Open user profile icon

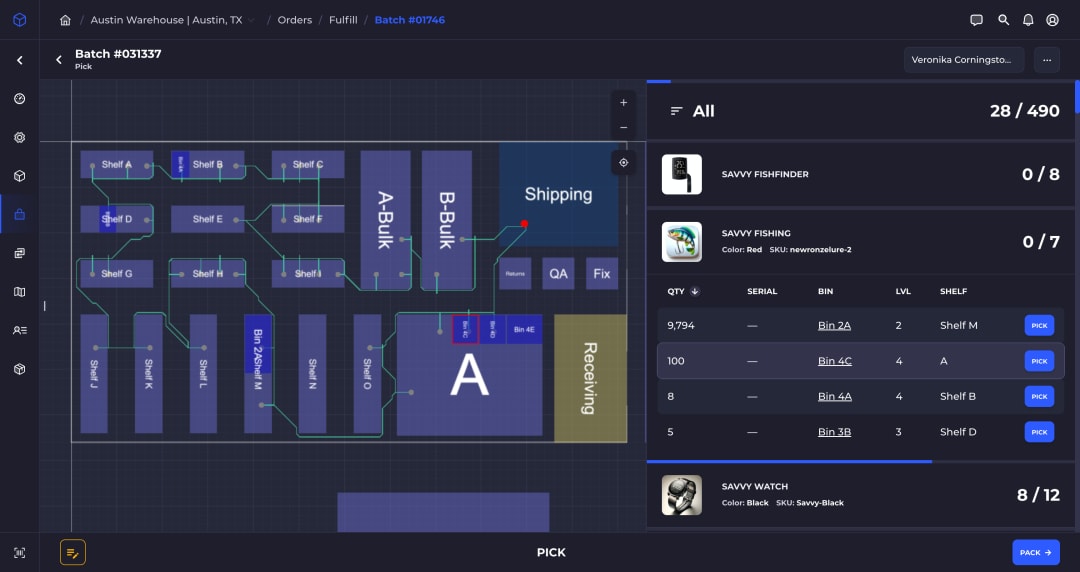coord(1052,20)
